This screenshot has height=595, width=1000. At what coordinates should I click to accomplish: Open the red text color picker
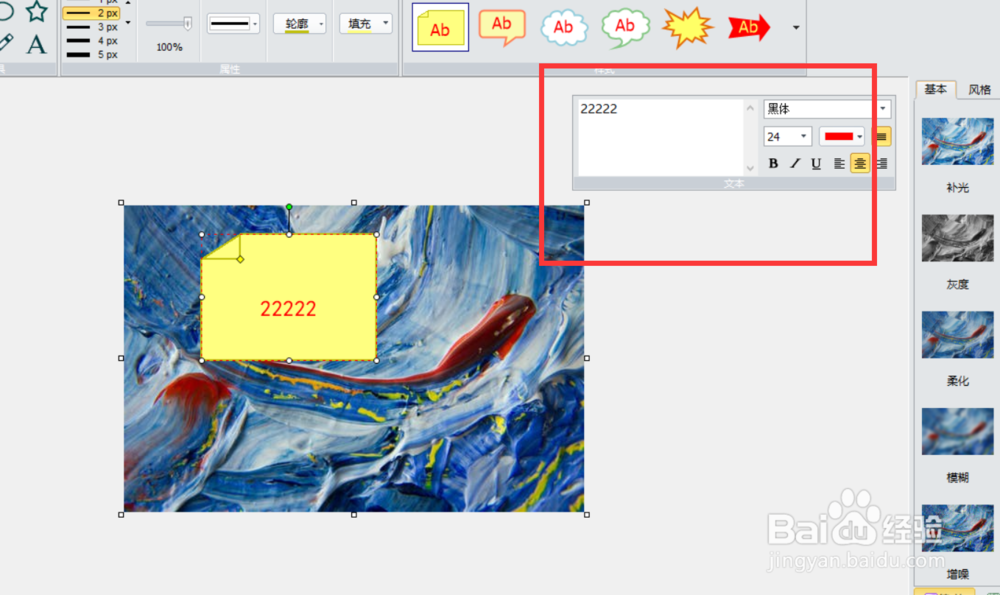coord(842,136)
